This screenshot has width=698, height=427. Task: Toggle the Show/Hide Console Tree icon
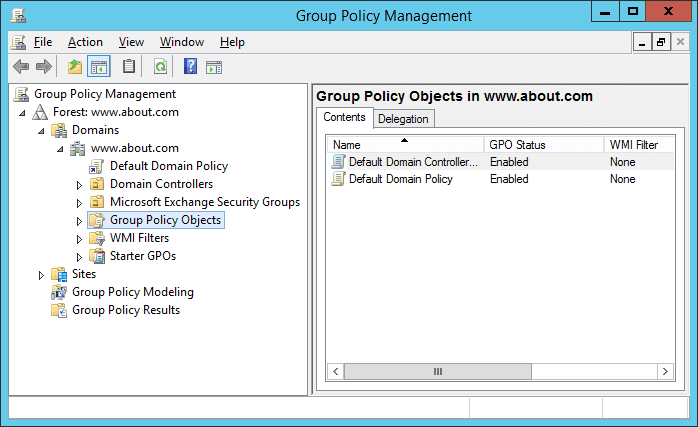[99, 67]
